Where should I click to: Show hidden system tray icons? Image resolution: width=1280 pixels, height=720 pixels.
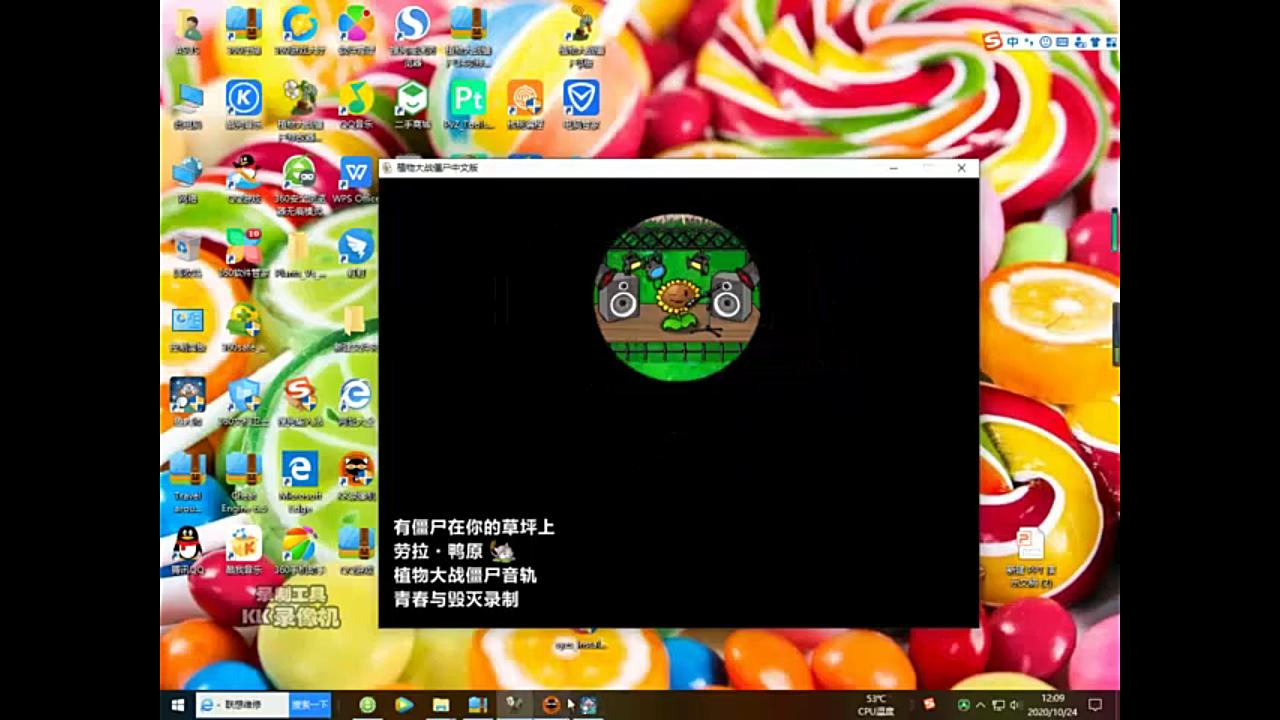click(x=980, y=705)
